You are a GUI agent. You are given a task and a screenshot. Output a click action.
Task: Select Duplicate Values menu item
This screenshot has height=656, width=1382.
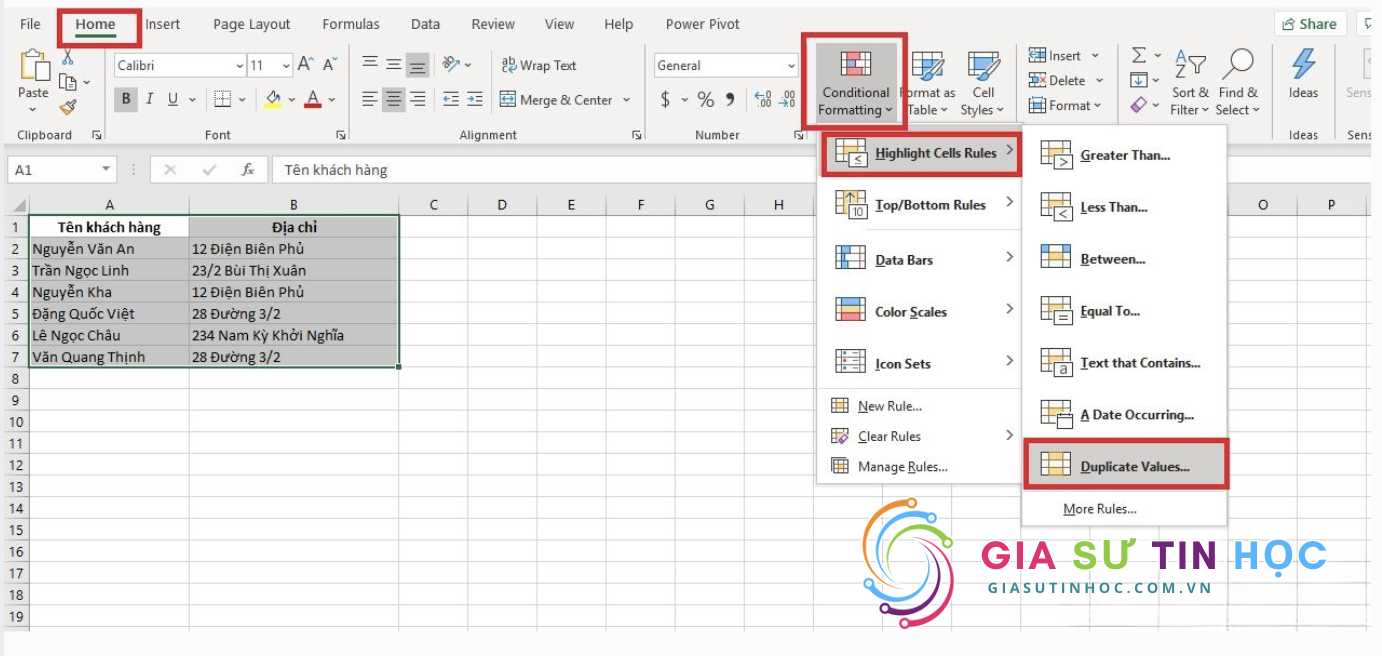click(x=1126, y=466)
